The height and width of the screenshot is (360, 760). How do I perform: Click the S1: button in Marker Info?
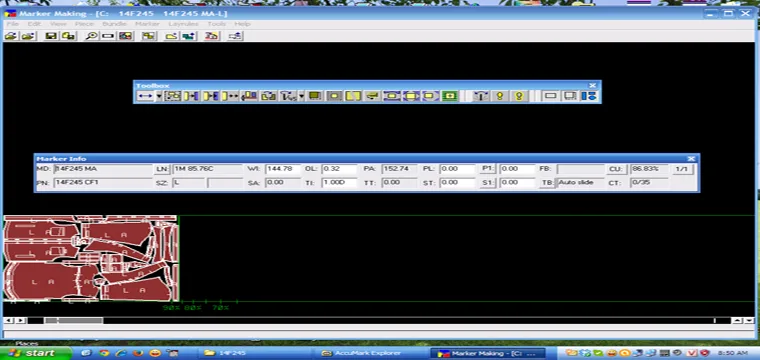(488, 183)
